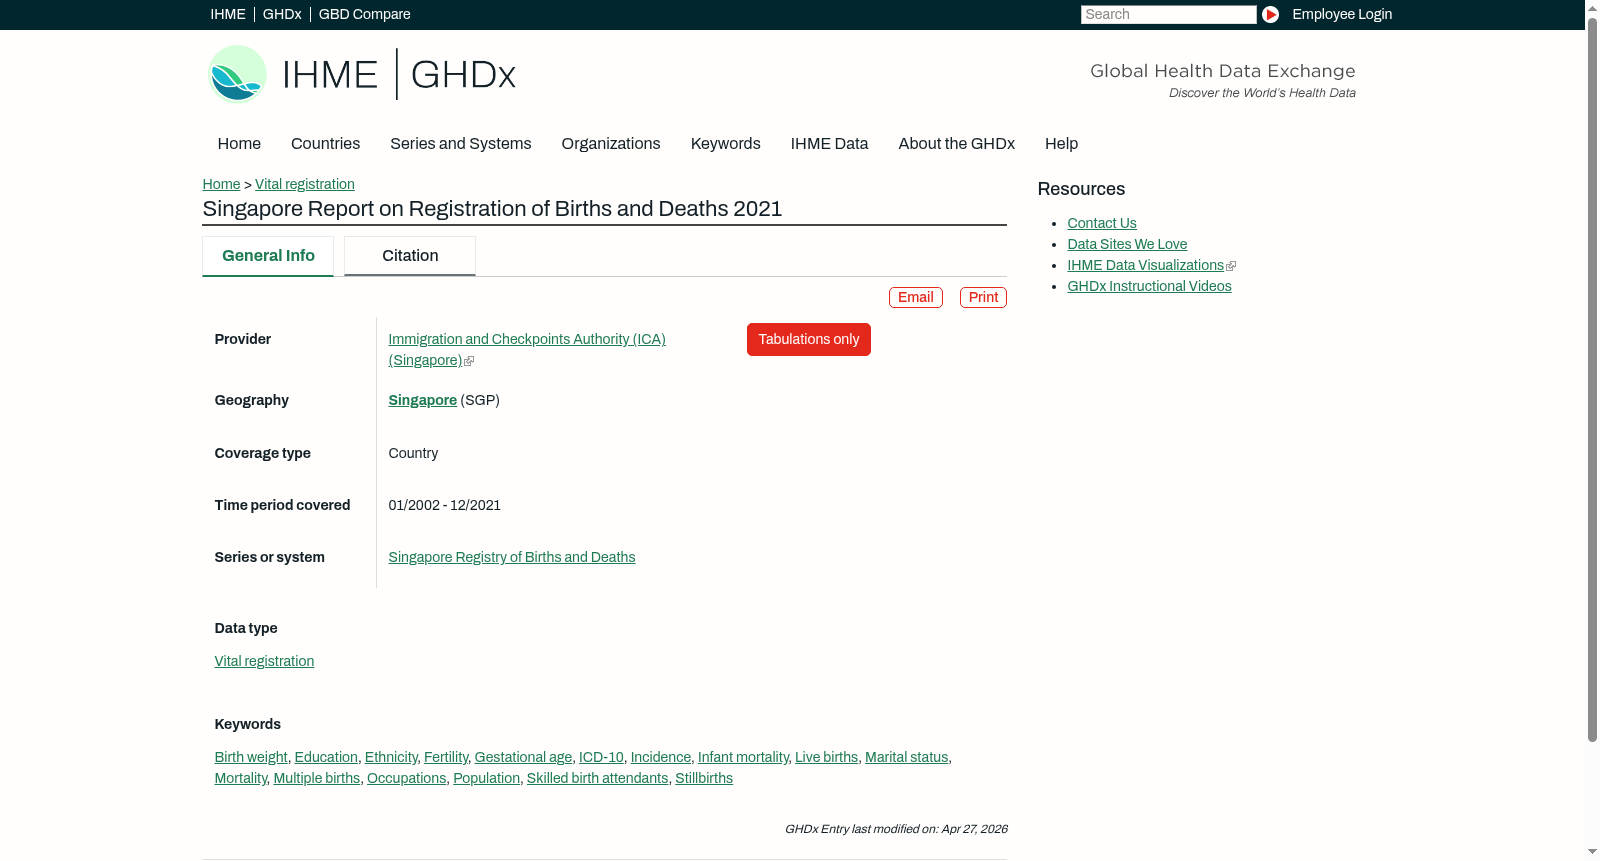Click the Email button
This screenshot has width=1600, height=861.
(x=916, y=297)
